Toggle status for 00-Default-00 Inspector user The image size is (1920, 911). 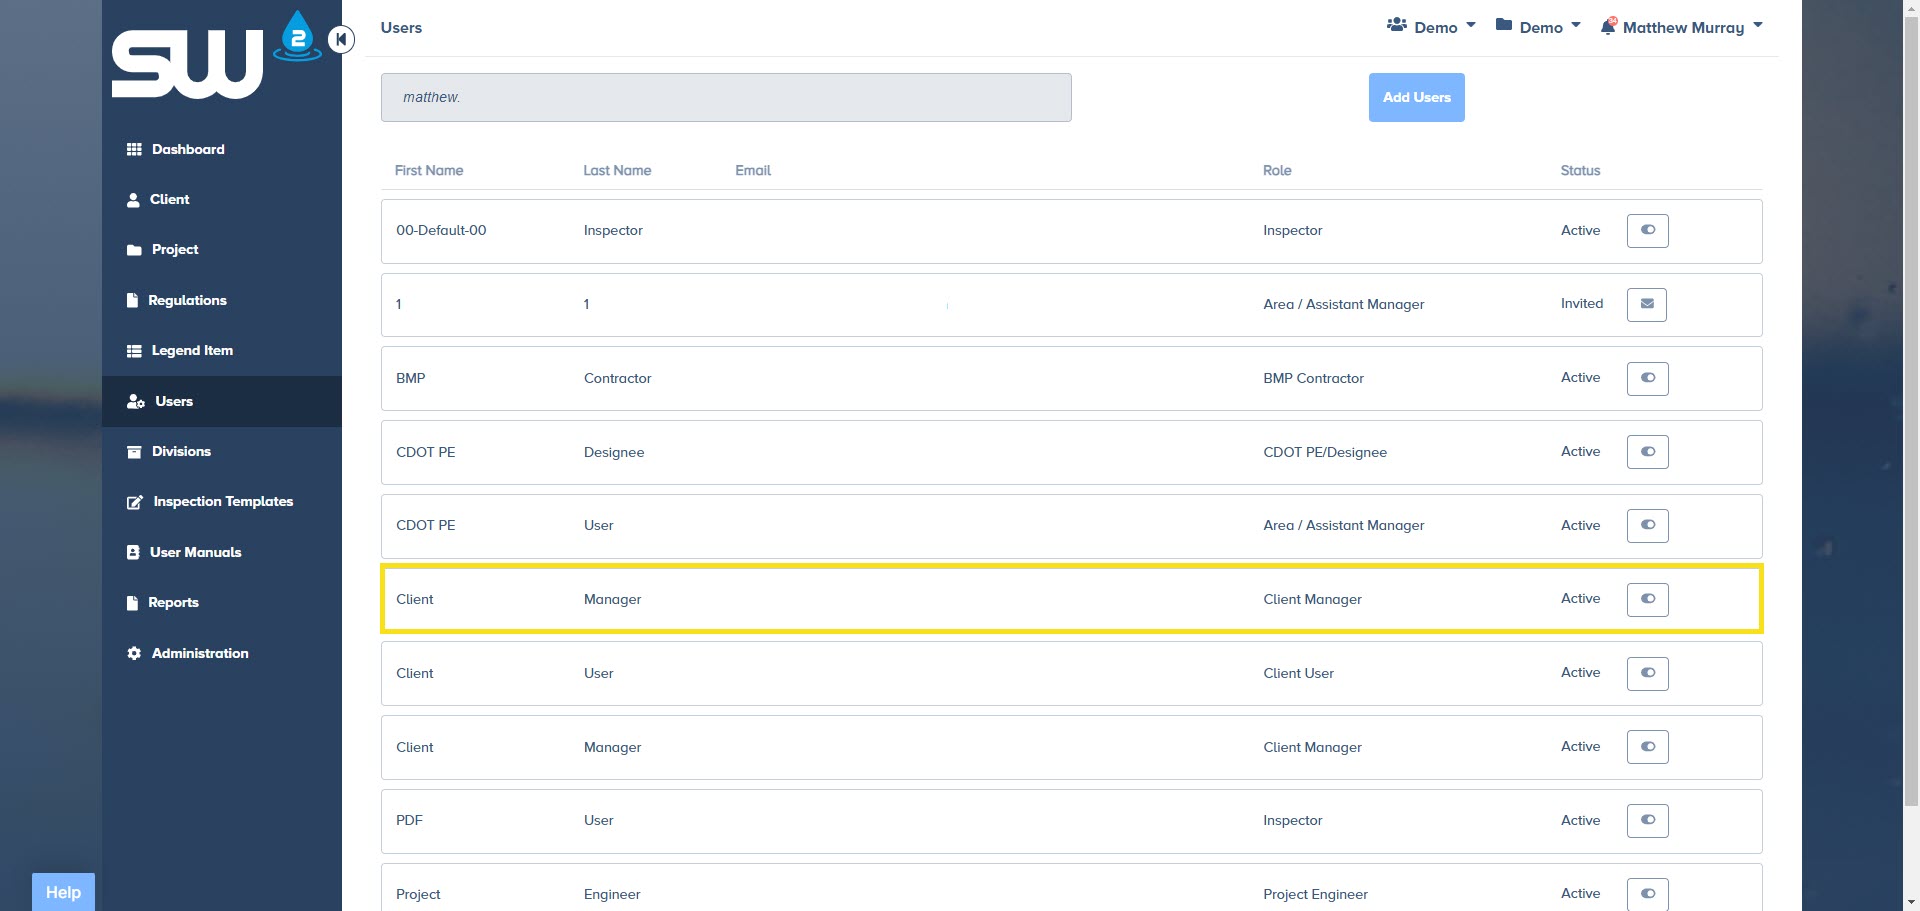[x=1647, y=230]
